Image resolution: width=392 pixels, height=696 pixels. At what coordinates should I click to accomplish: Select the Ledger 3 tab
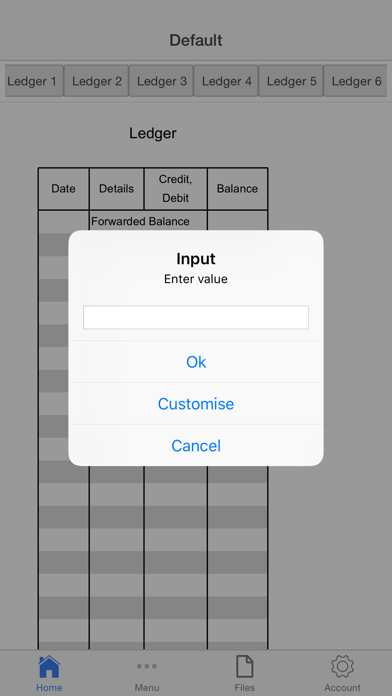[161, 81]
